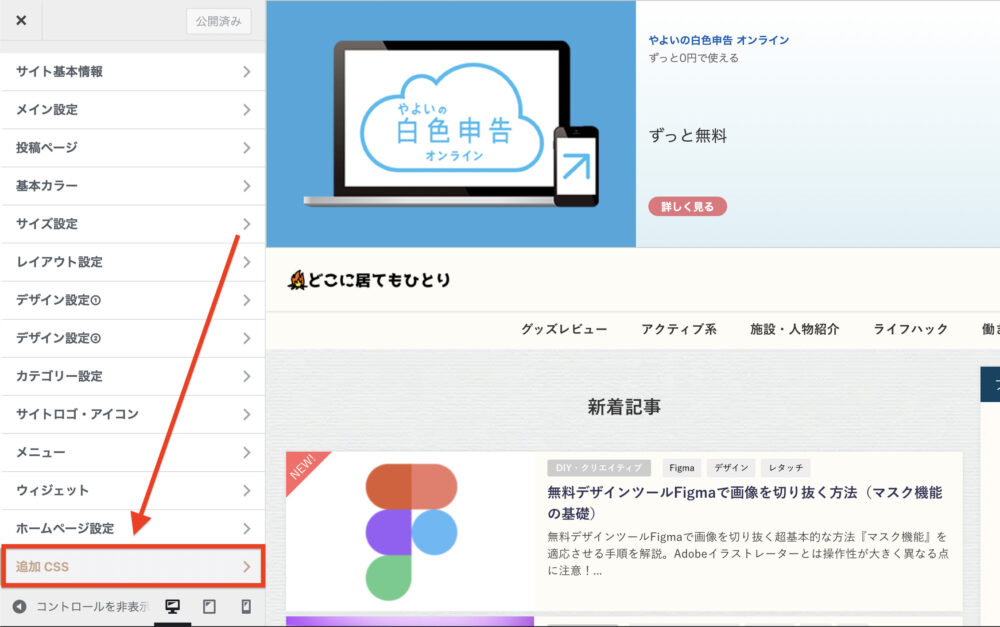1000x627 pixels.
Task: Click the 公開済み publish button
Action: (x=218, y=21)
